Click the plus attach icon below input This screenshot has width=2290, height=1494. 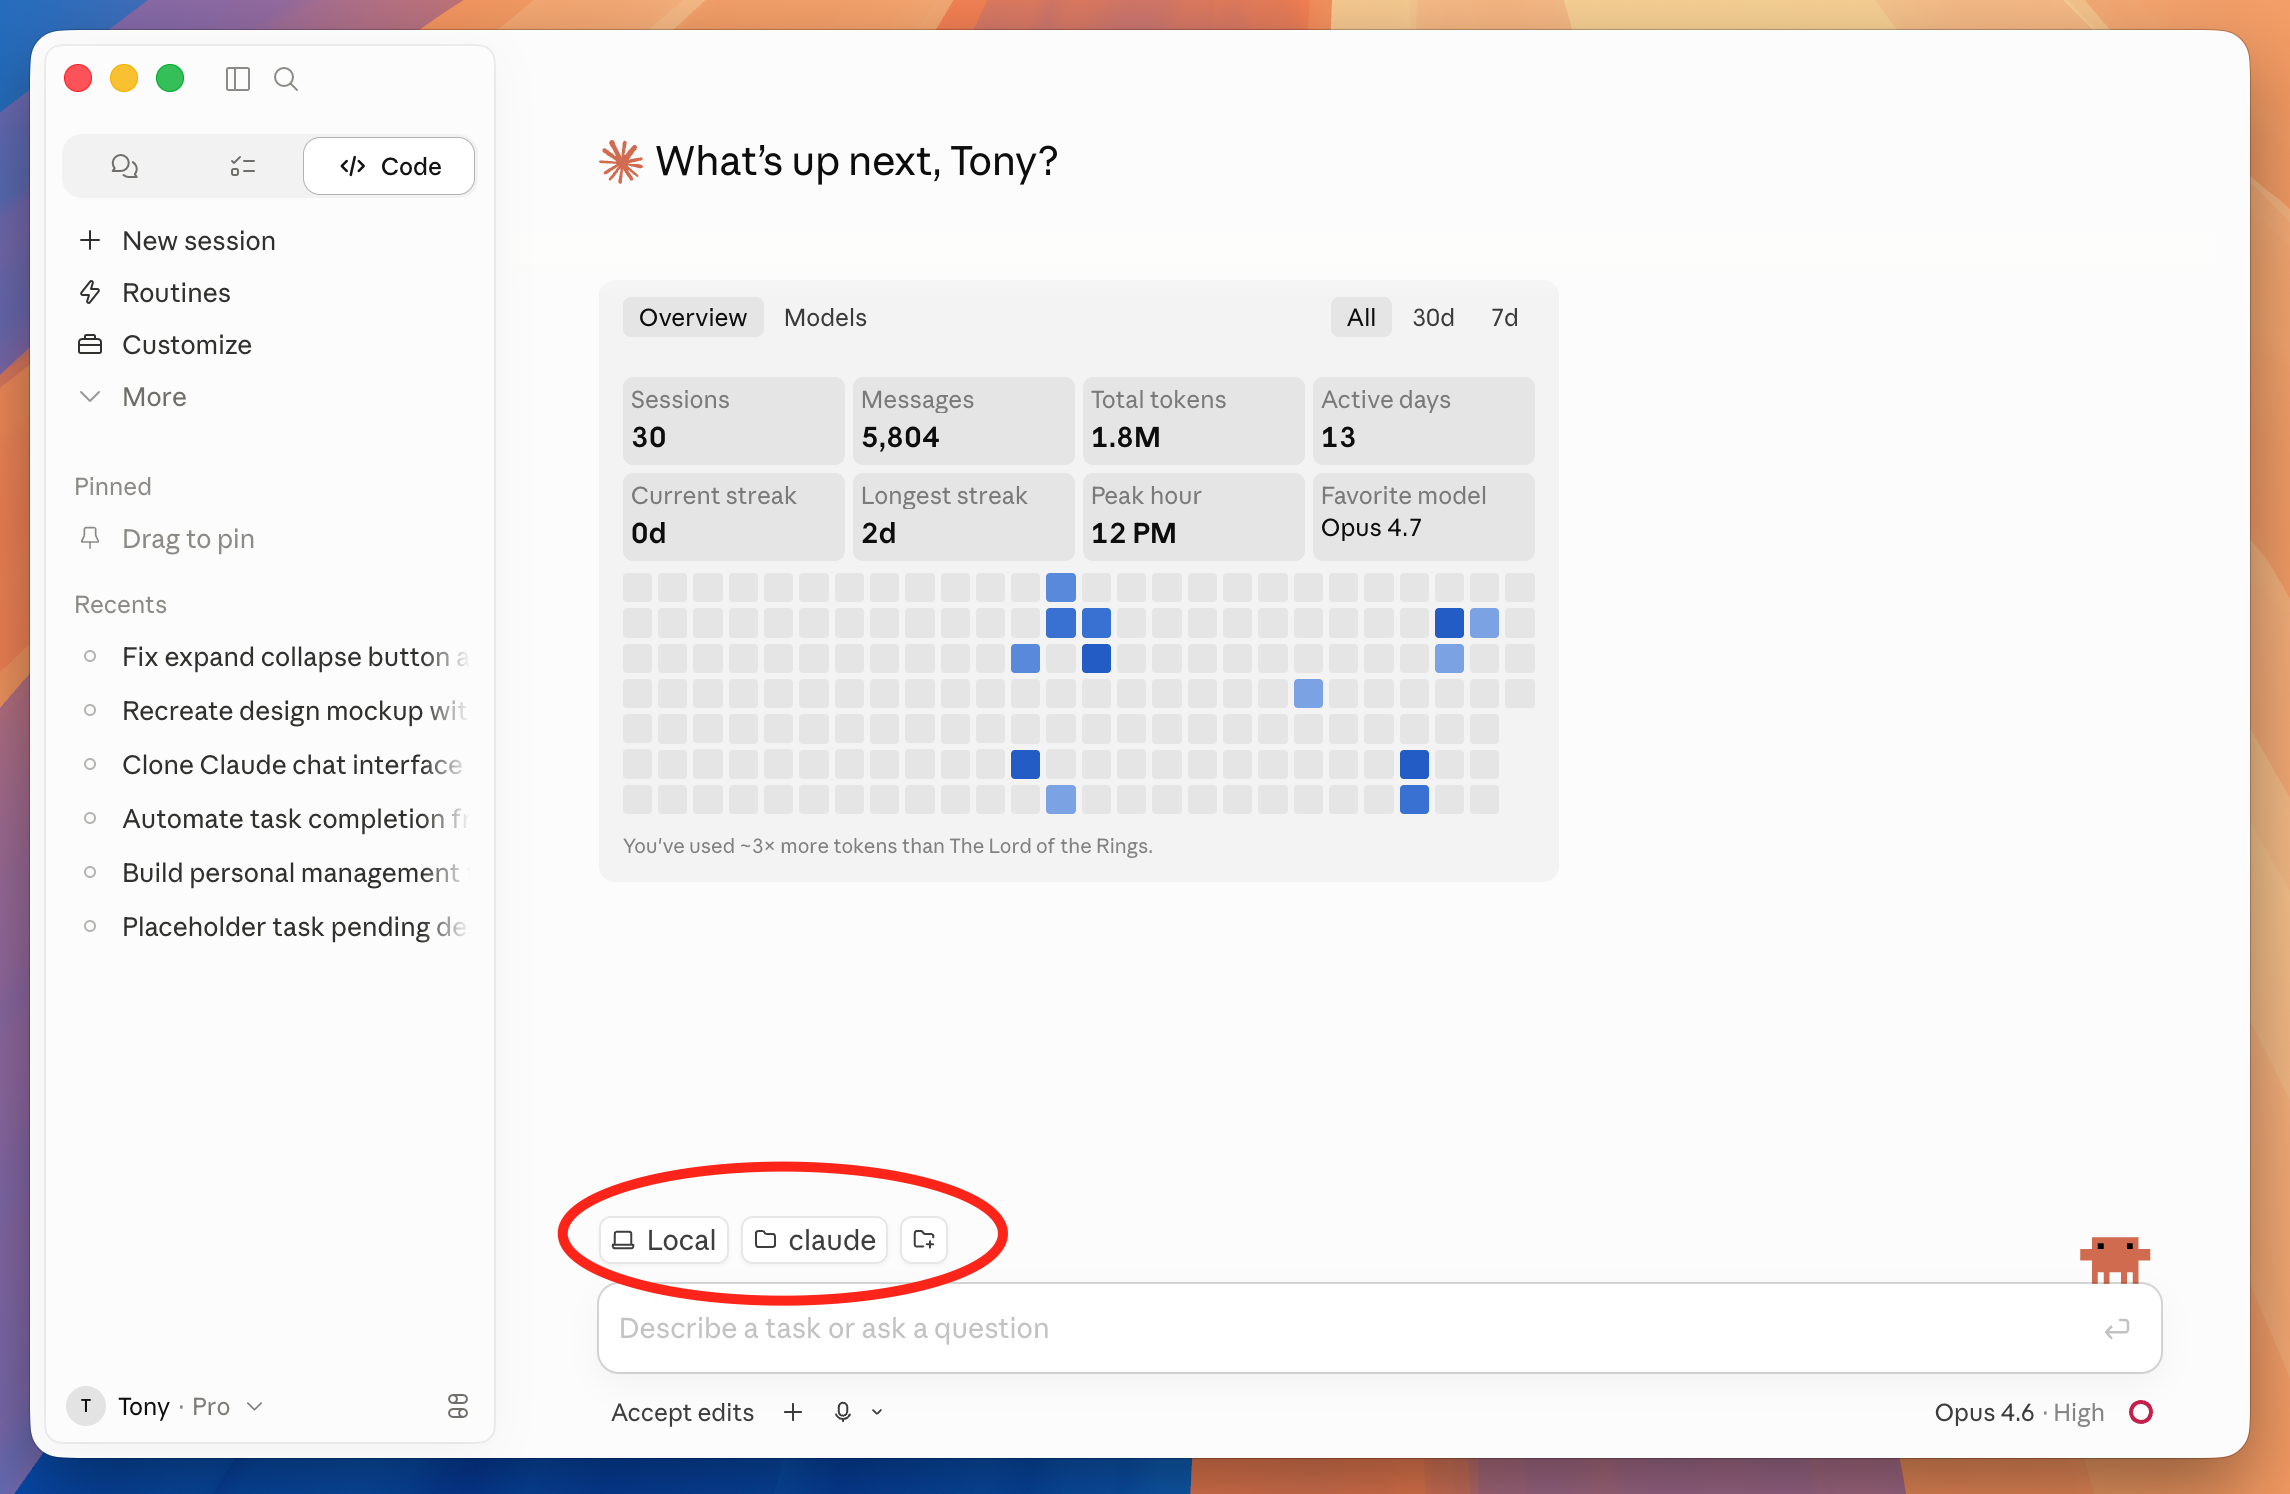pos(793,1413)
